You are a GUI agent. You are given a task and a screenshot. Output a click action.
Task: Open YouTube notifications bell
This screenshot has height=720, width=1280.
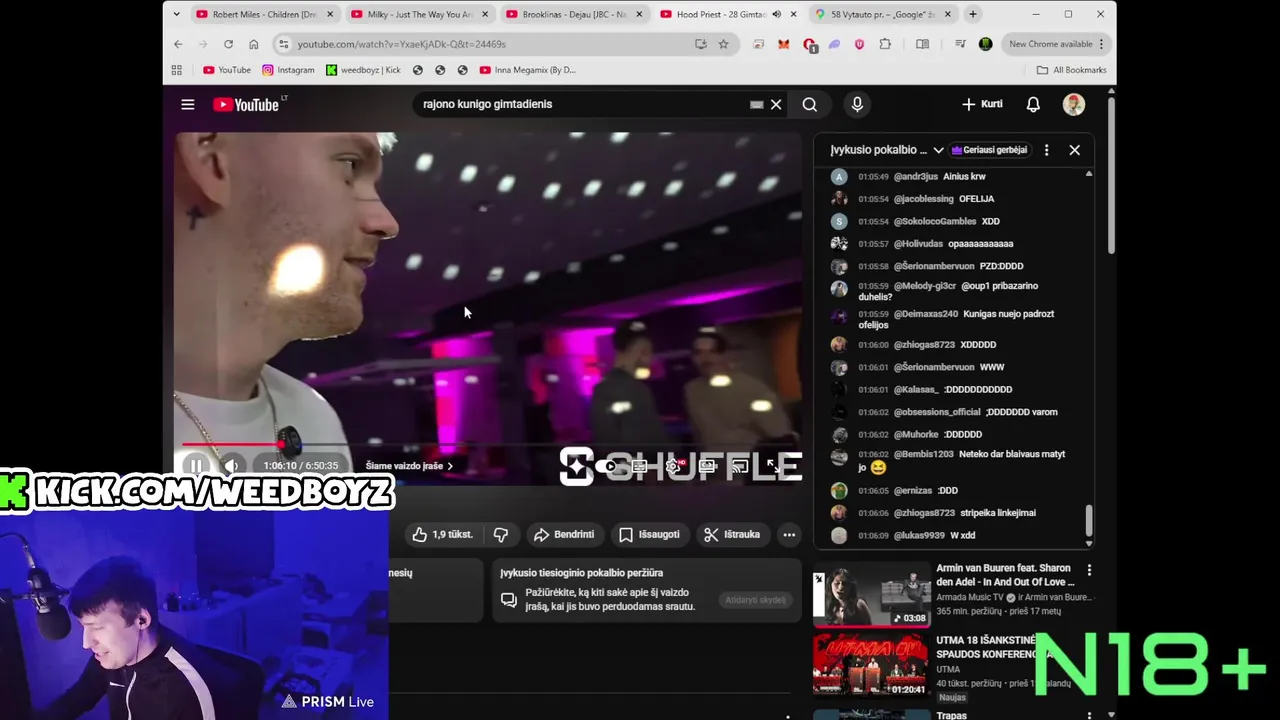point(1033,104)
